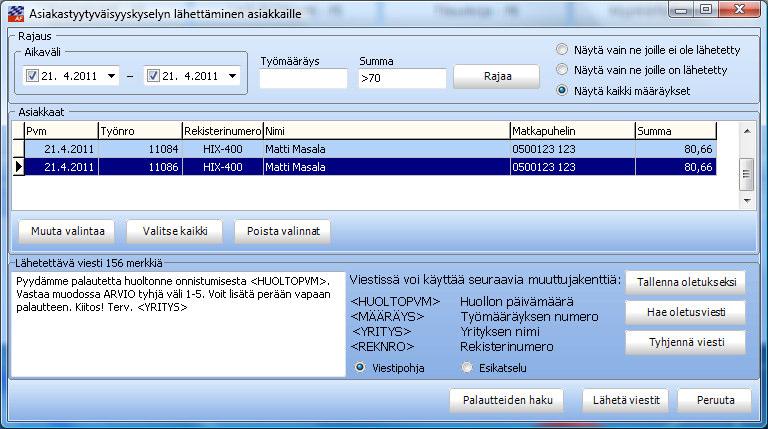Click the Peruuta button
768x429 pixels.
click(715, 400)
